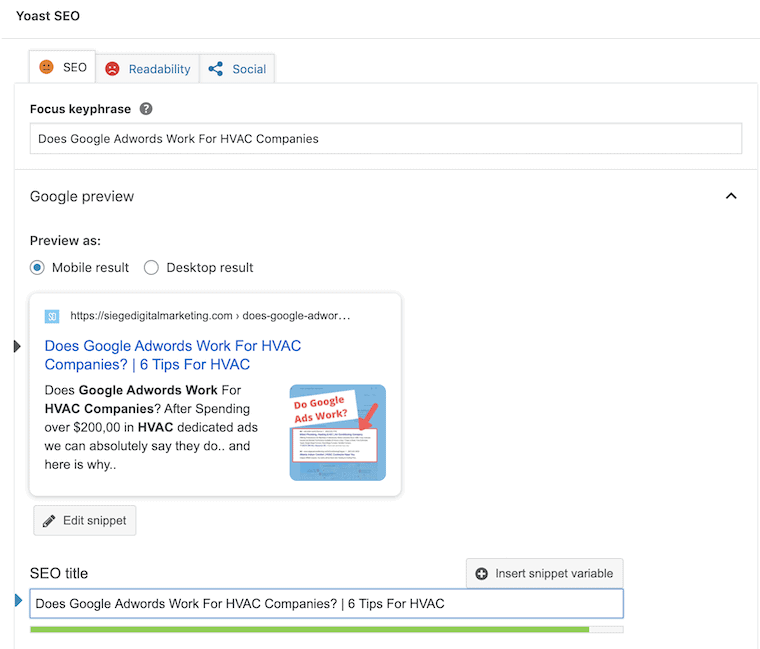Click the Do Google Ads Work thumbnail
This screenshot has height=649, width=760.
(x=338, y=432)
